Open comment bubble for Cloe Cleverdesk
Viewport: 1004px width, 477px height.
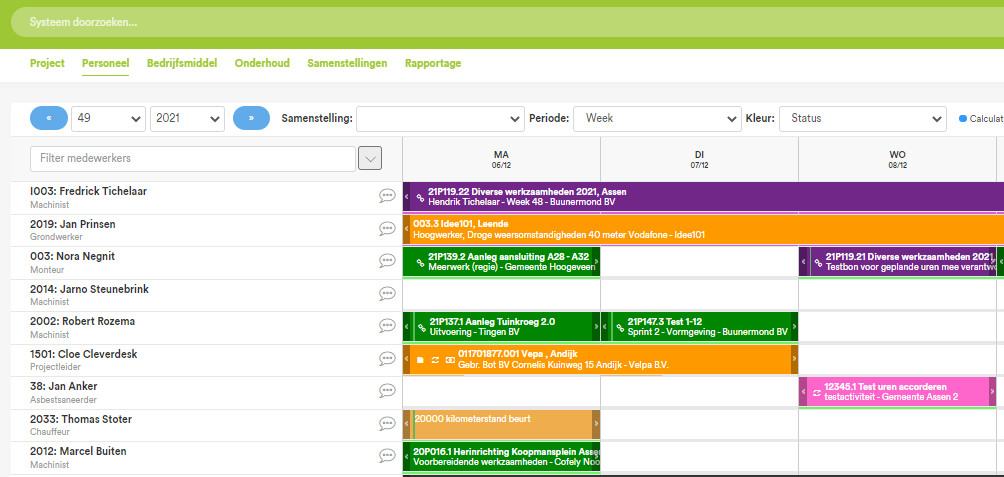point(387,359)
